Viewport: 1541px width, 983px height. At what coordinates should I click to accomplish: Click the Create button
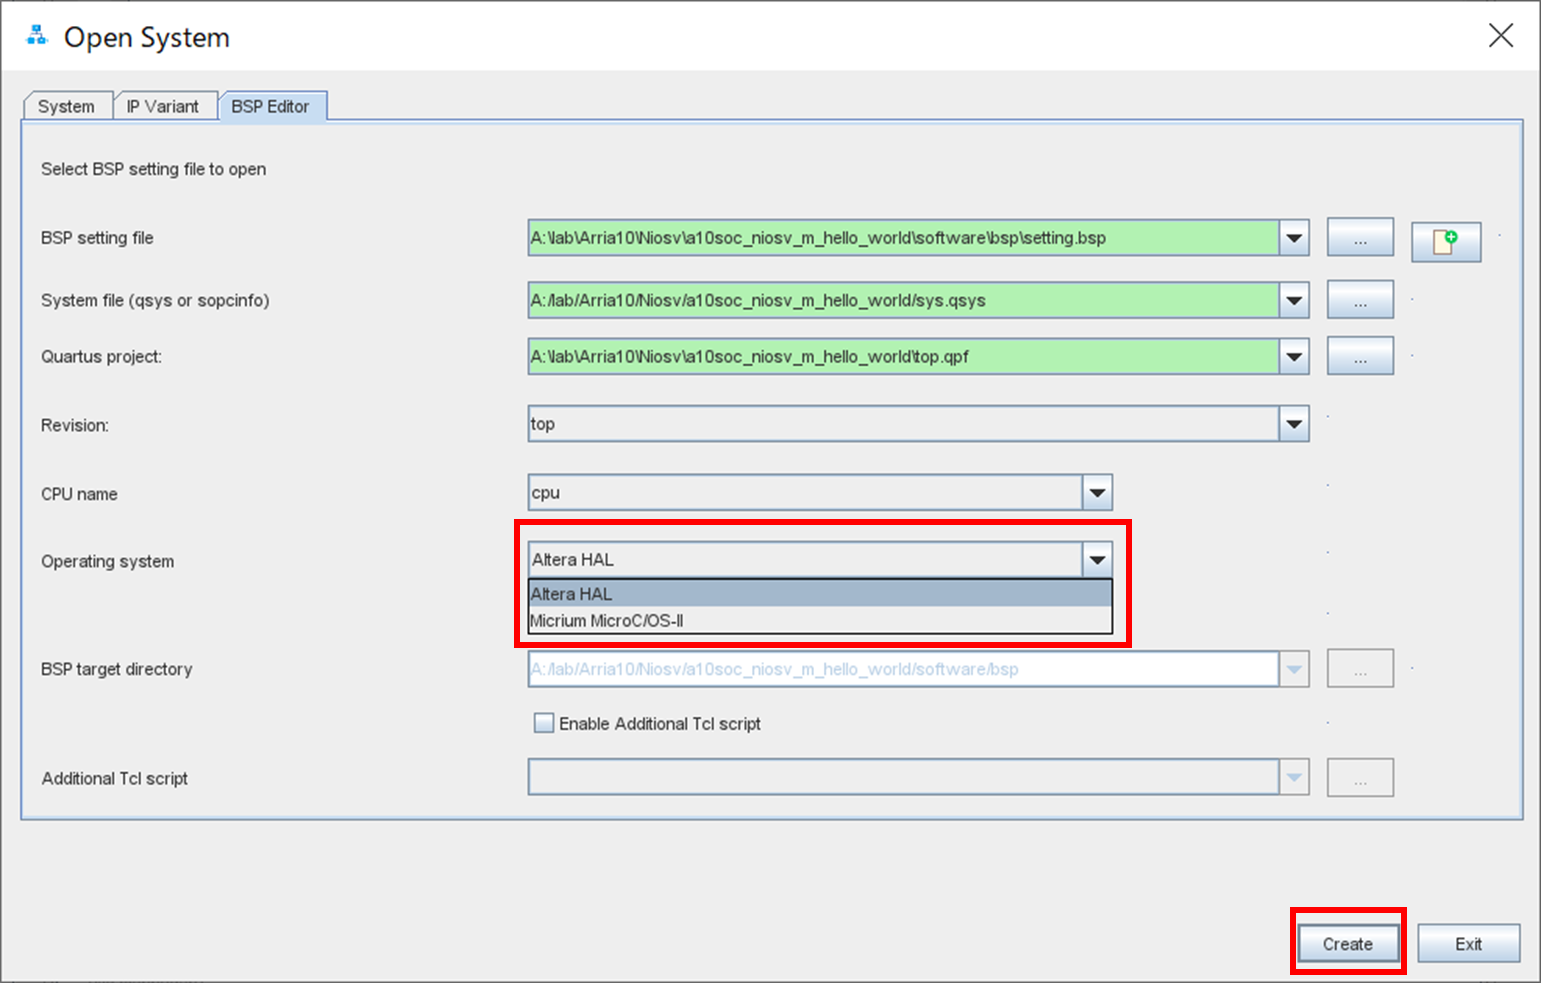pos(1347,942)
